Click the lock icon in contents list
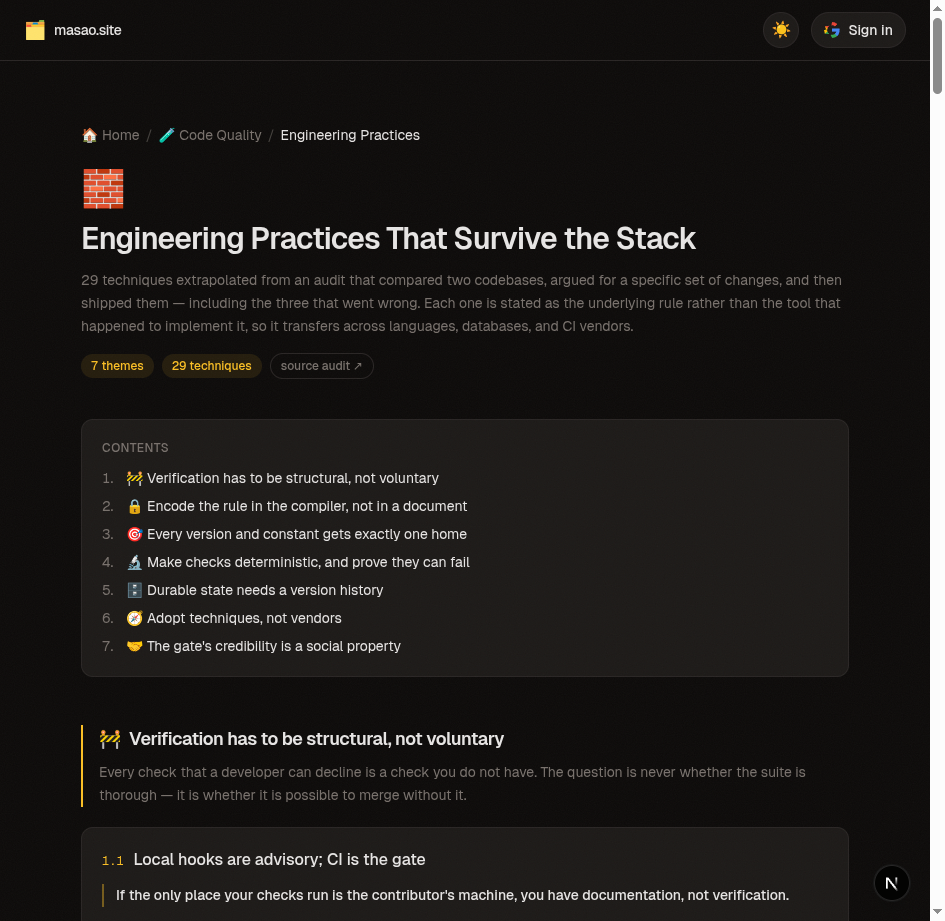 click(x=134, y=506)
